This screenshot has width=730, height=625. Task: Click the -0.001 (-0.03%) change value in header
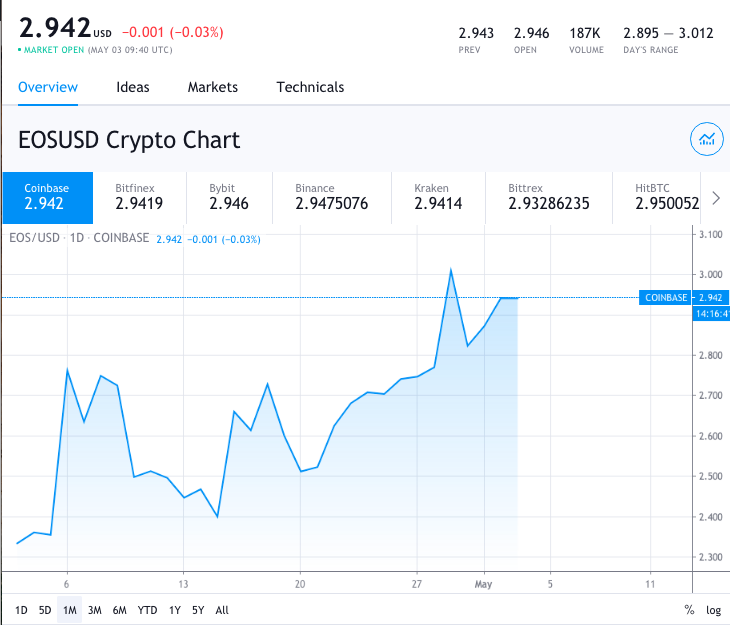(x=173, y=32)
